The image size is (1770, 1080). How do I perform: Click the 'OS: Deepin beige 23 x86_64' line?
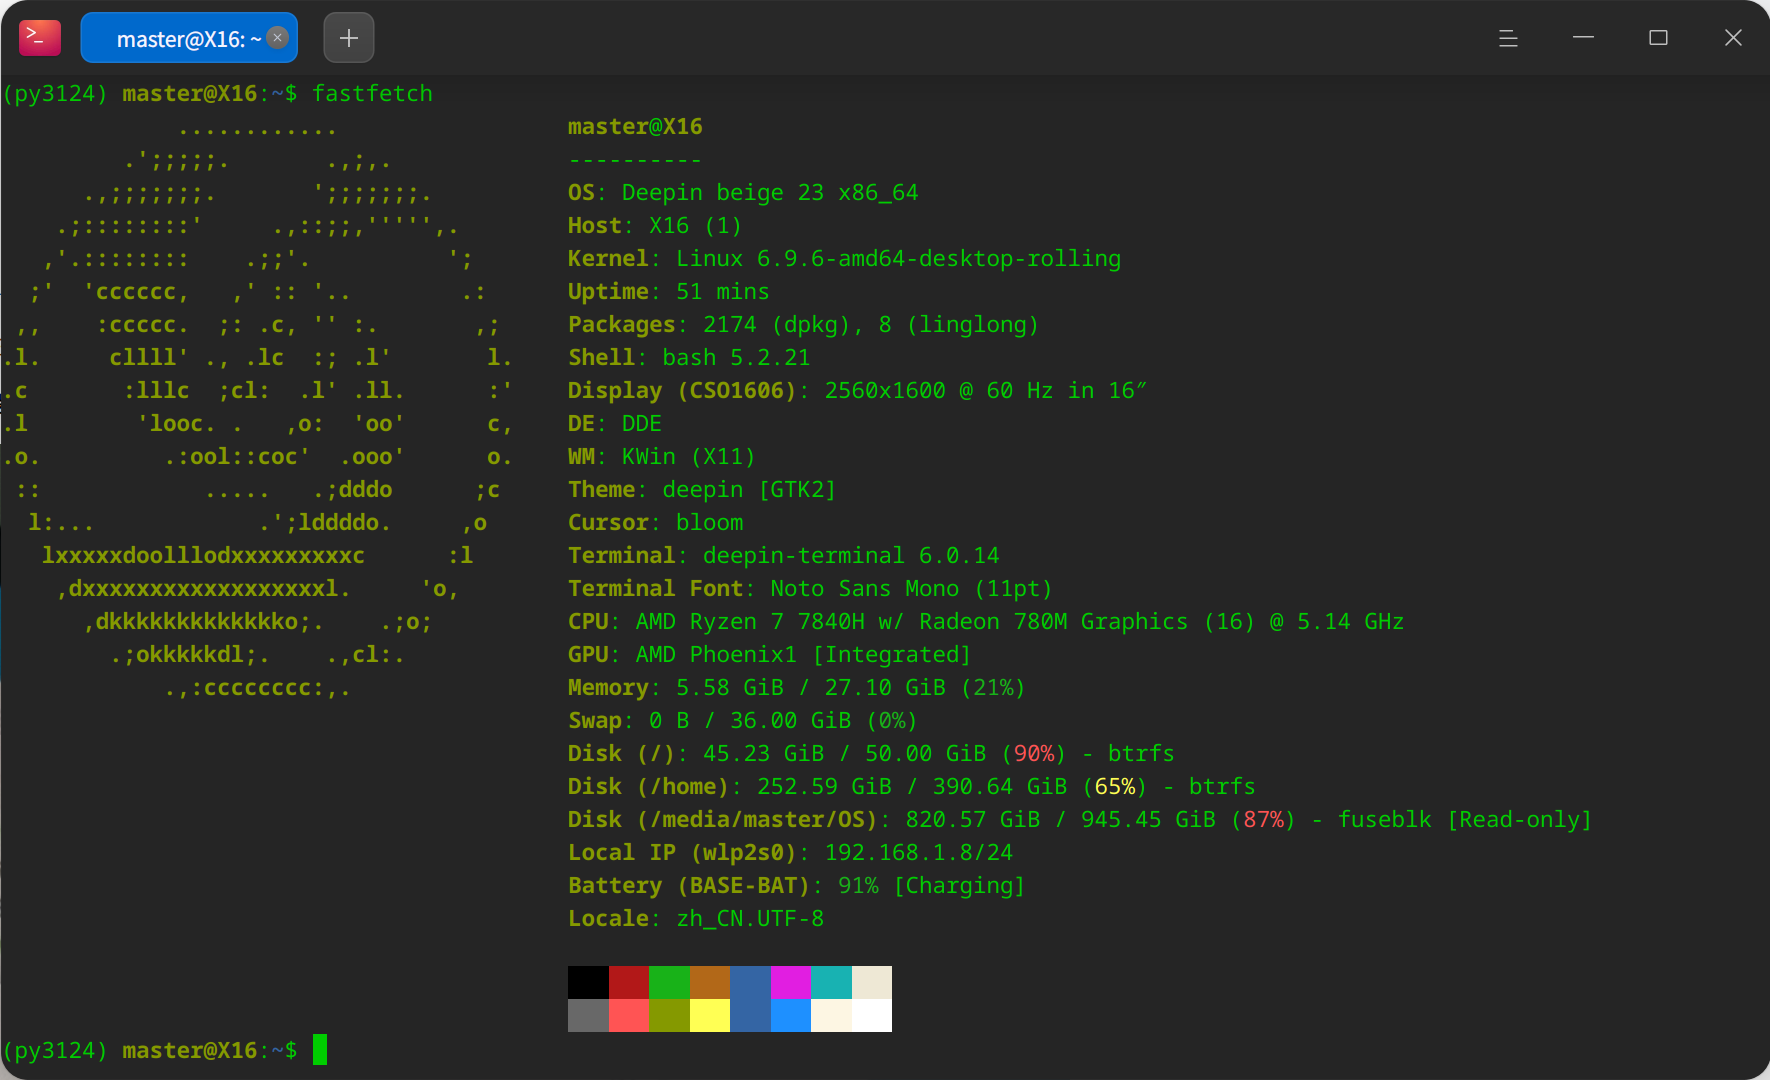click(743, 192)
